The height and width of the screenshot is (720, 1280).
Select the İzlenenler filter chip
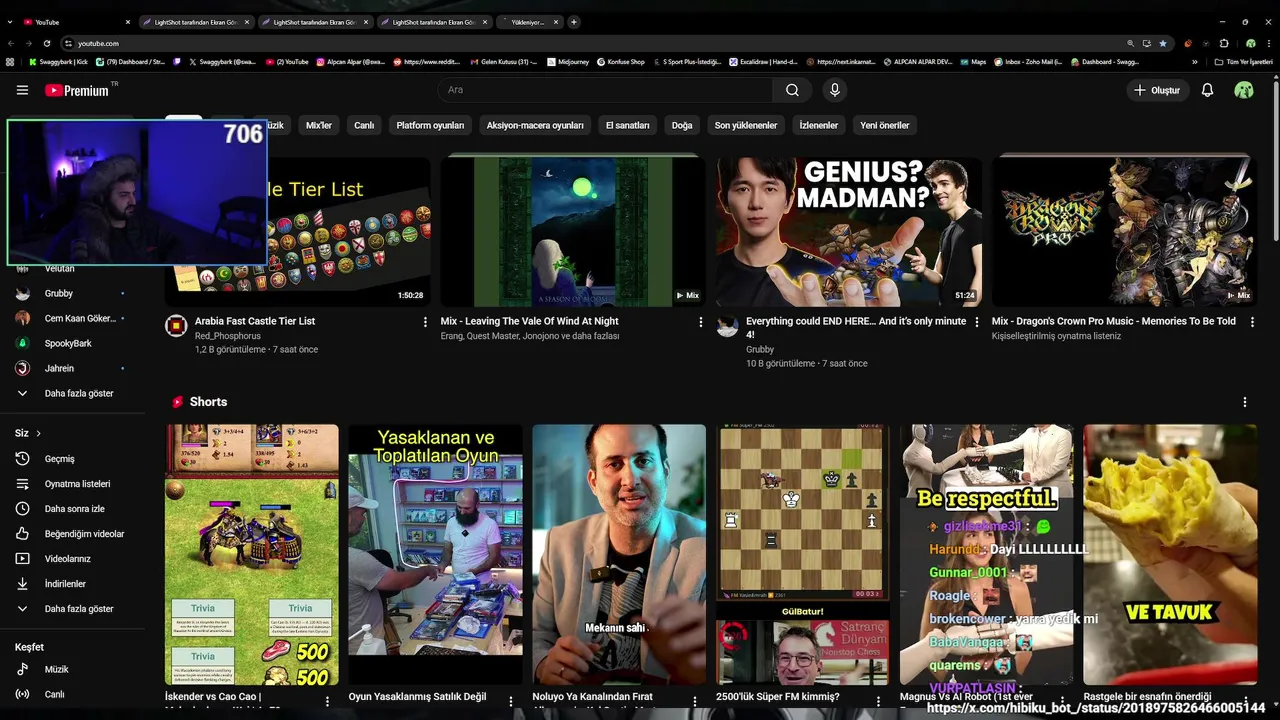click(x=819, y=126)
